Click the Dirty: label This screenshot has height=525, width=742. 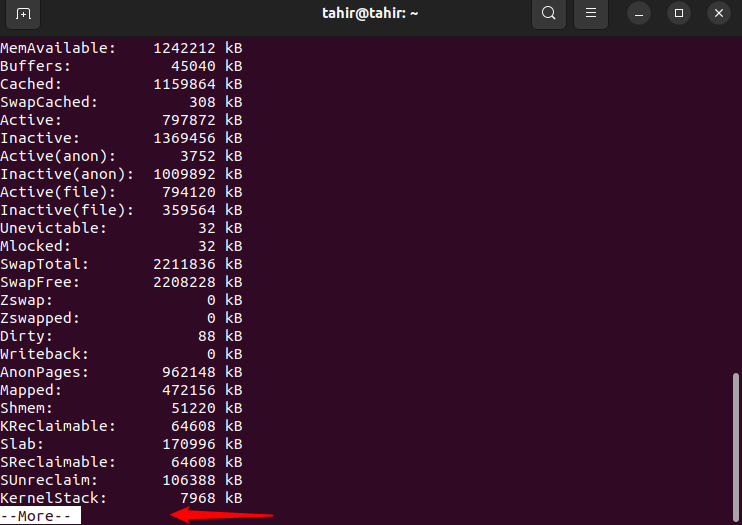pyautogui.click(x=26, y=336)
